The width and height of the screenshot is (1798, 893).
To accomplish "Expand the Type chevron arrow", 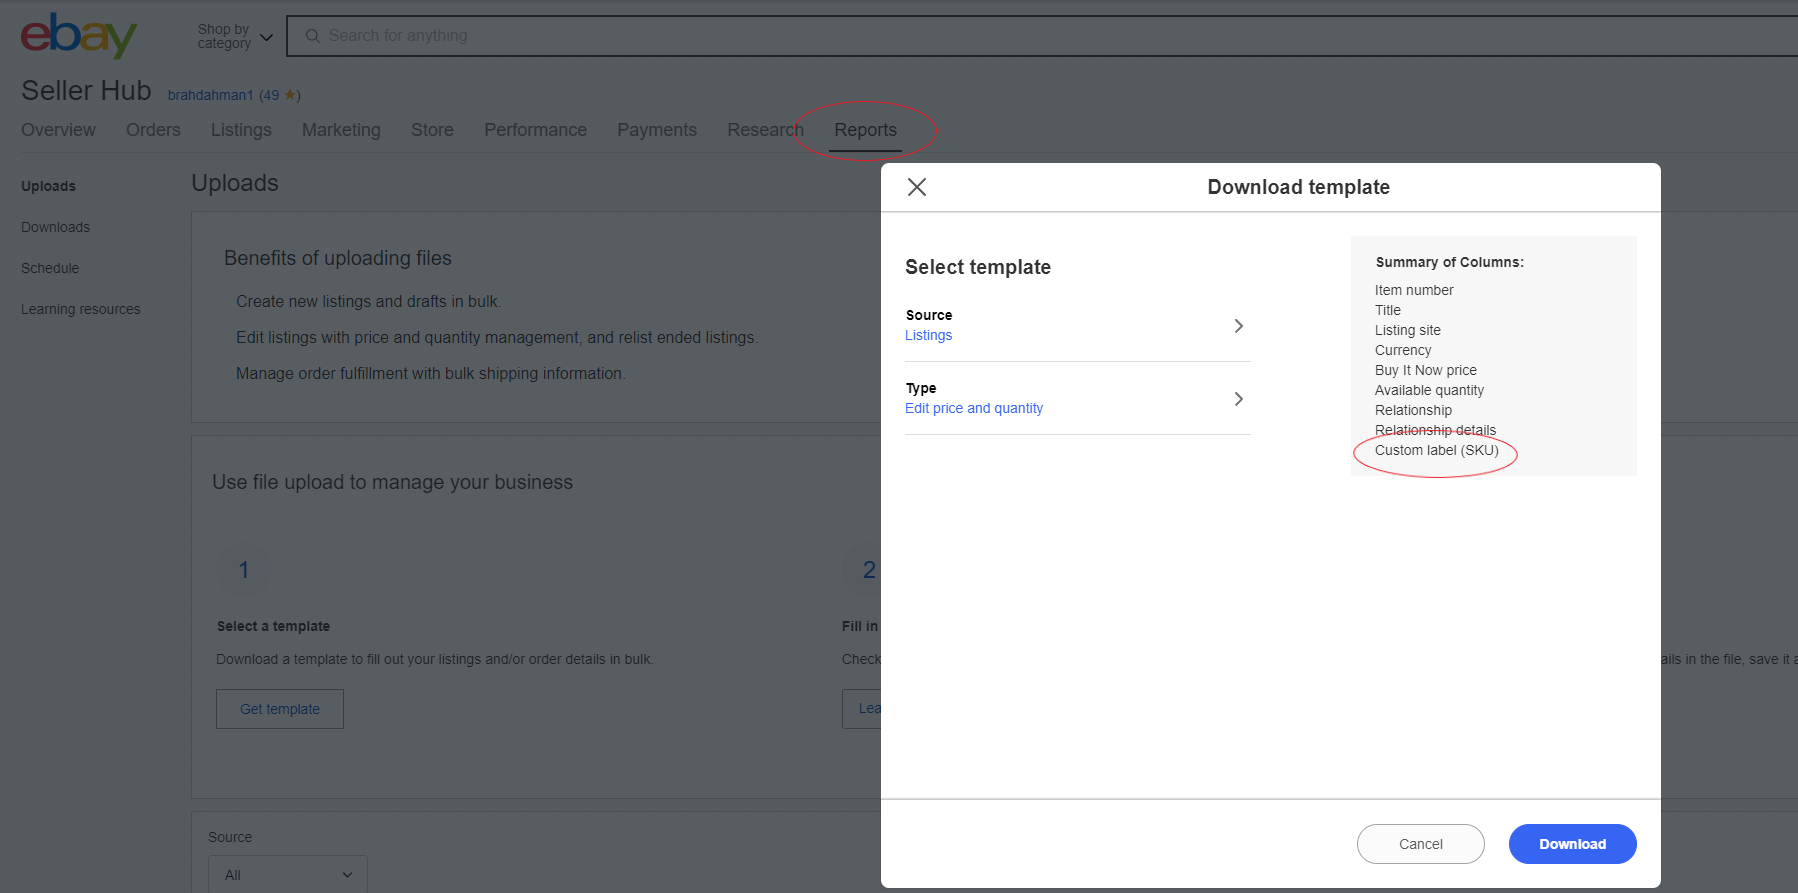I will click(1238, 399).
